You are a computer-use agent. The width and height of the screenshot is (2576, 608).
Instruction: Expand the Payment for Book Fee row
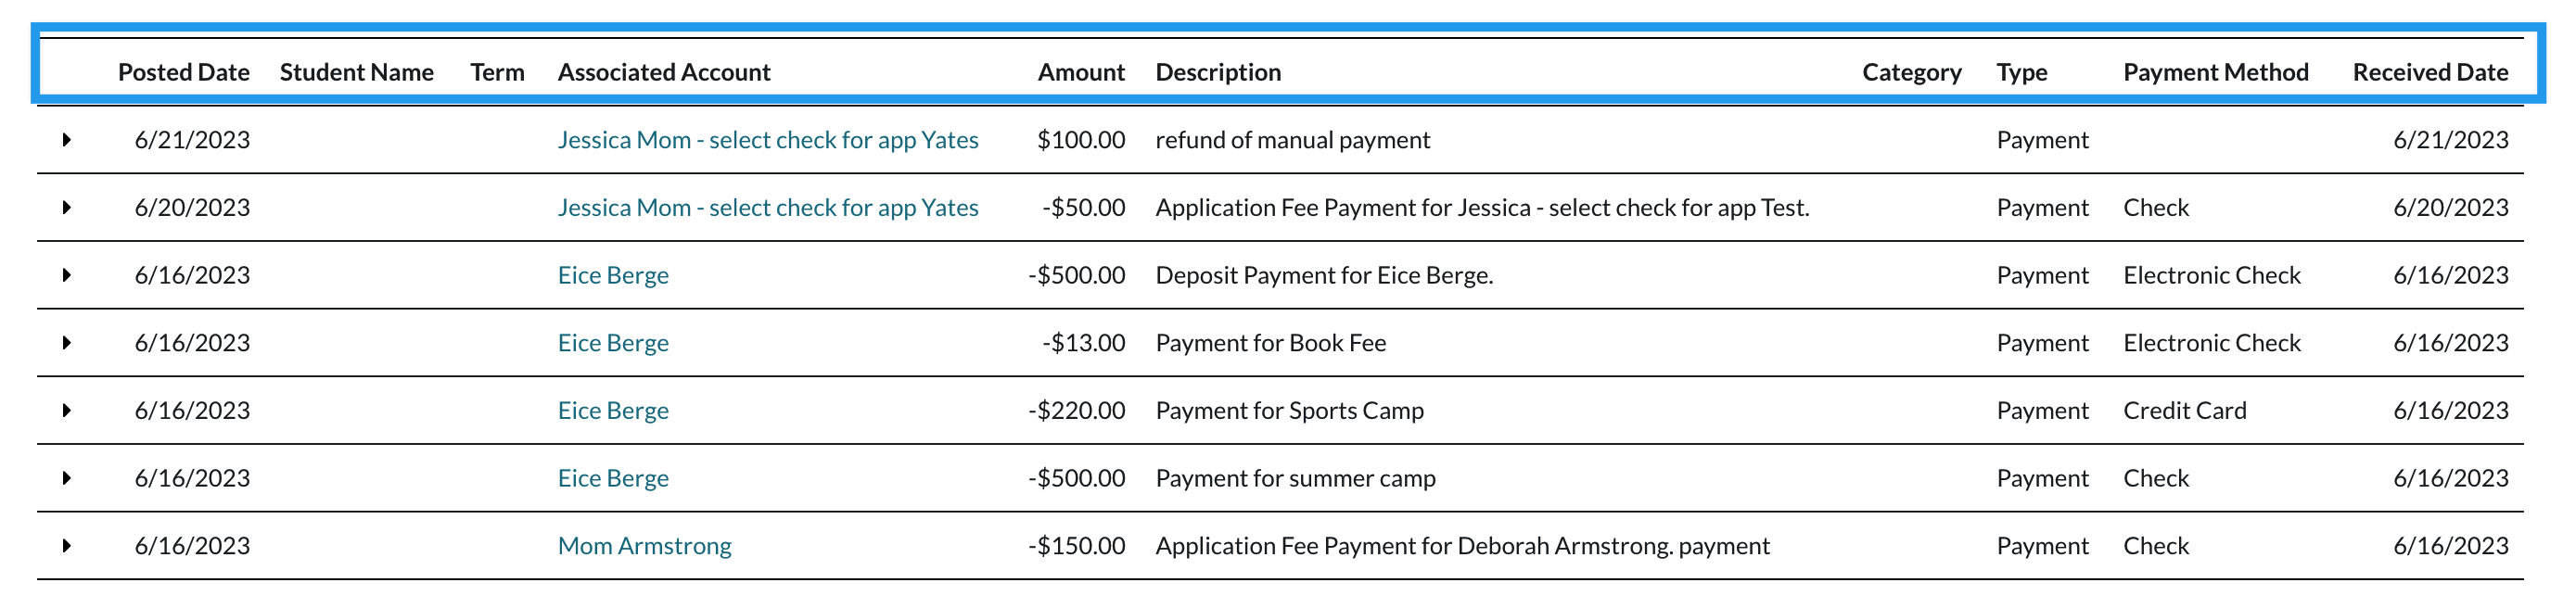pos(66,343)
